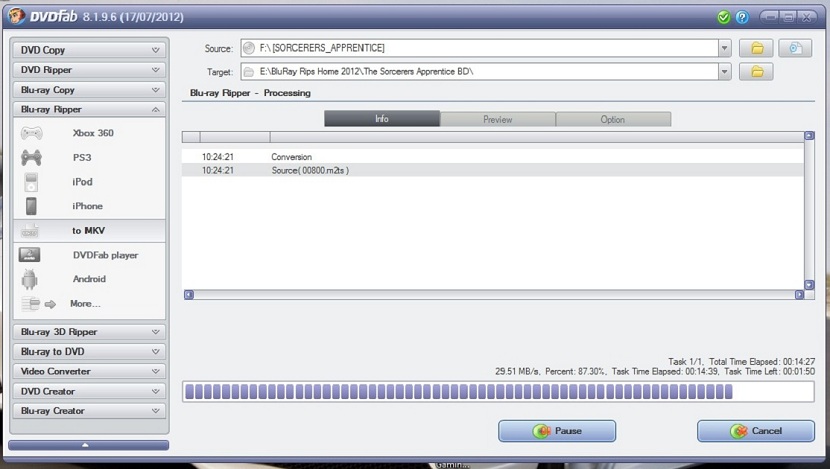Expand the Blu-ray to DVD section
This screenshot has width=830, height=469.
point(89,351)
